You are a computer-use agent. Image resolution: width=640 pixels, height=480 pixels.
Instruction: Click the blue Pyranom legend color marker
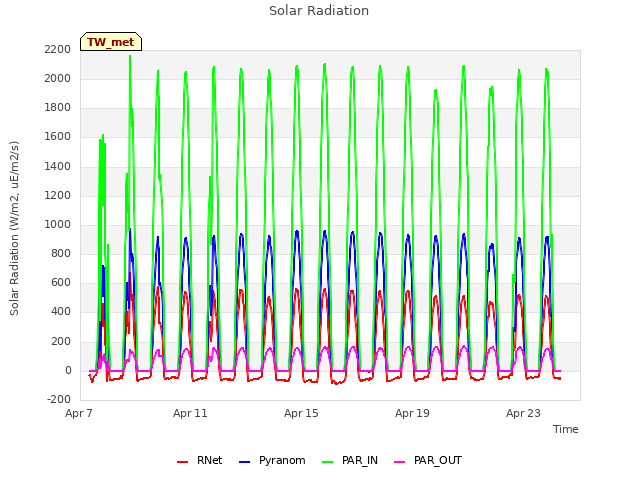(x=244, y=462)
